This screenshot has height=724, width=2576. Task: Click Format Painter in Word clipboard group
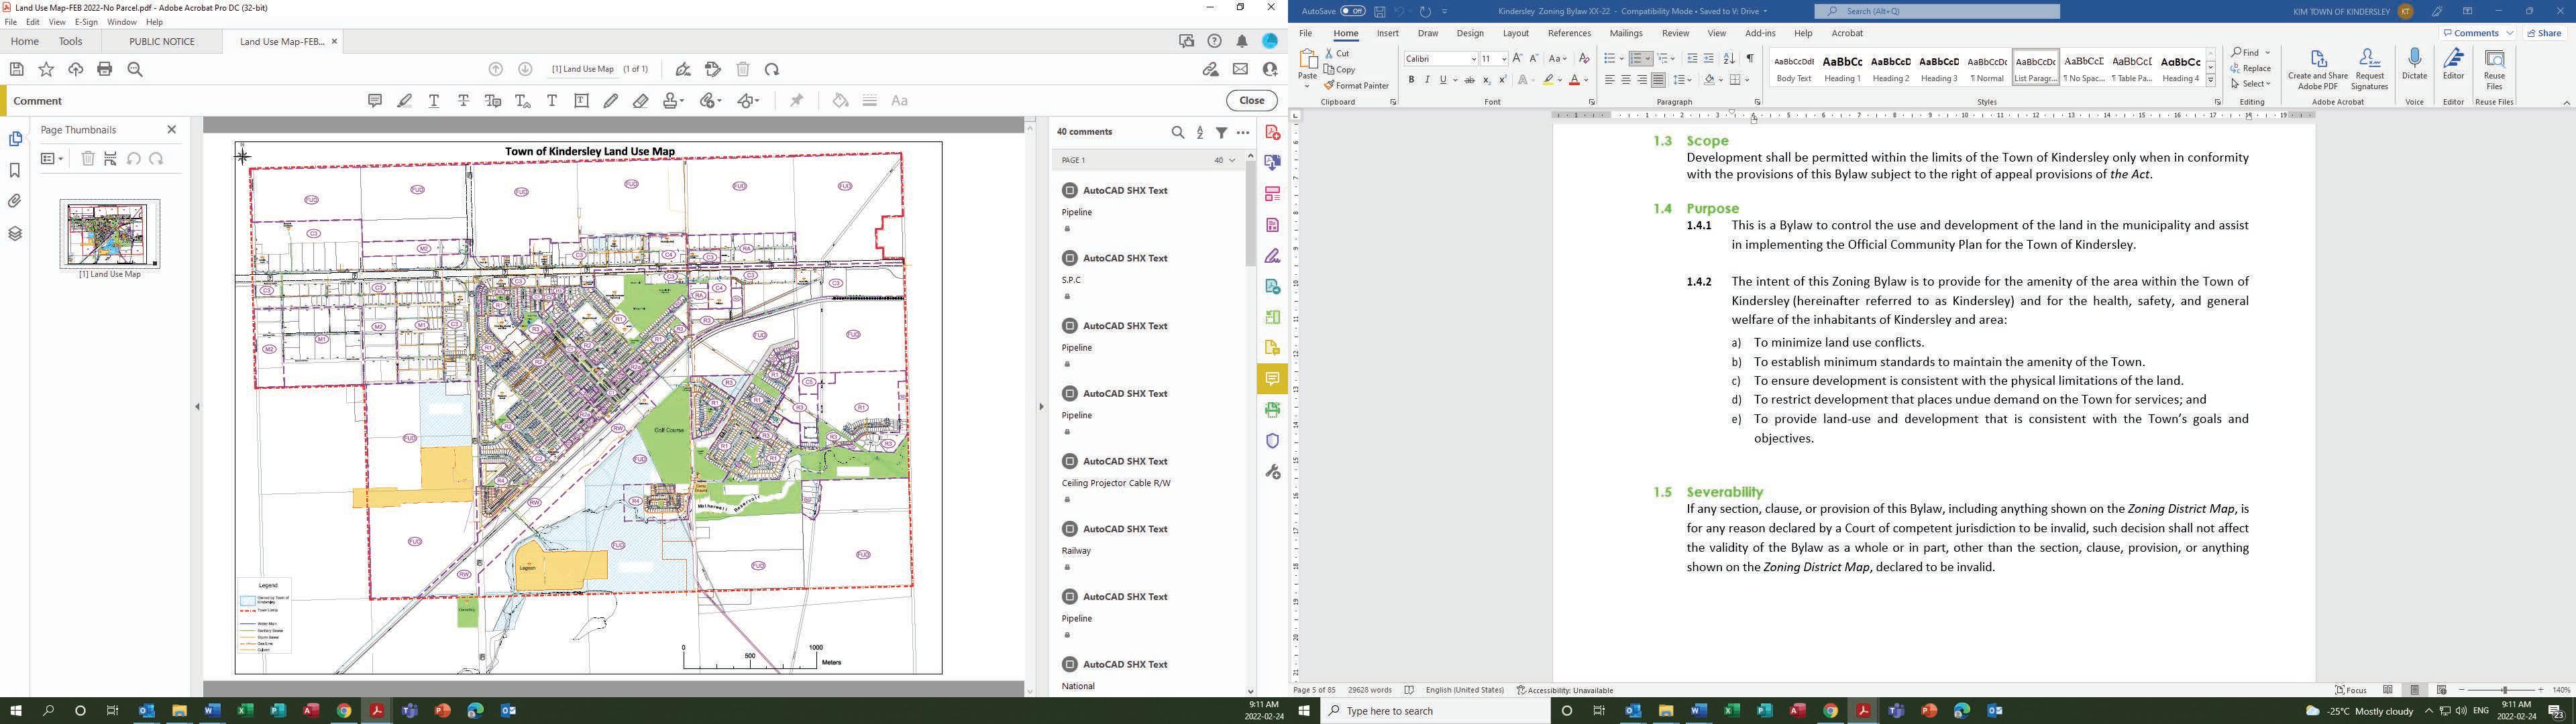pyautogui.click(x=1356, y=86)
